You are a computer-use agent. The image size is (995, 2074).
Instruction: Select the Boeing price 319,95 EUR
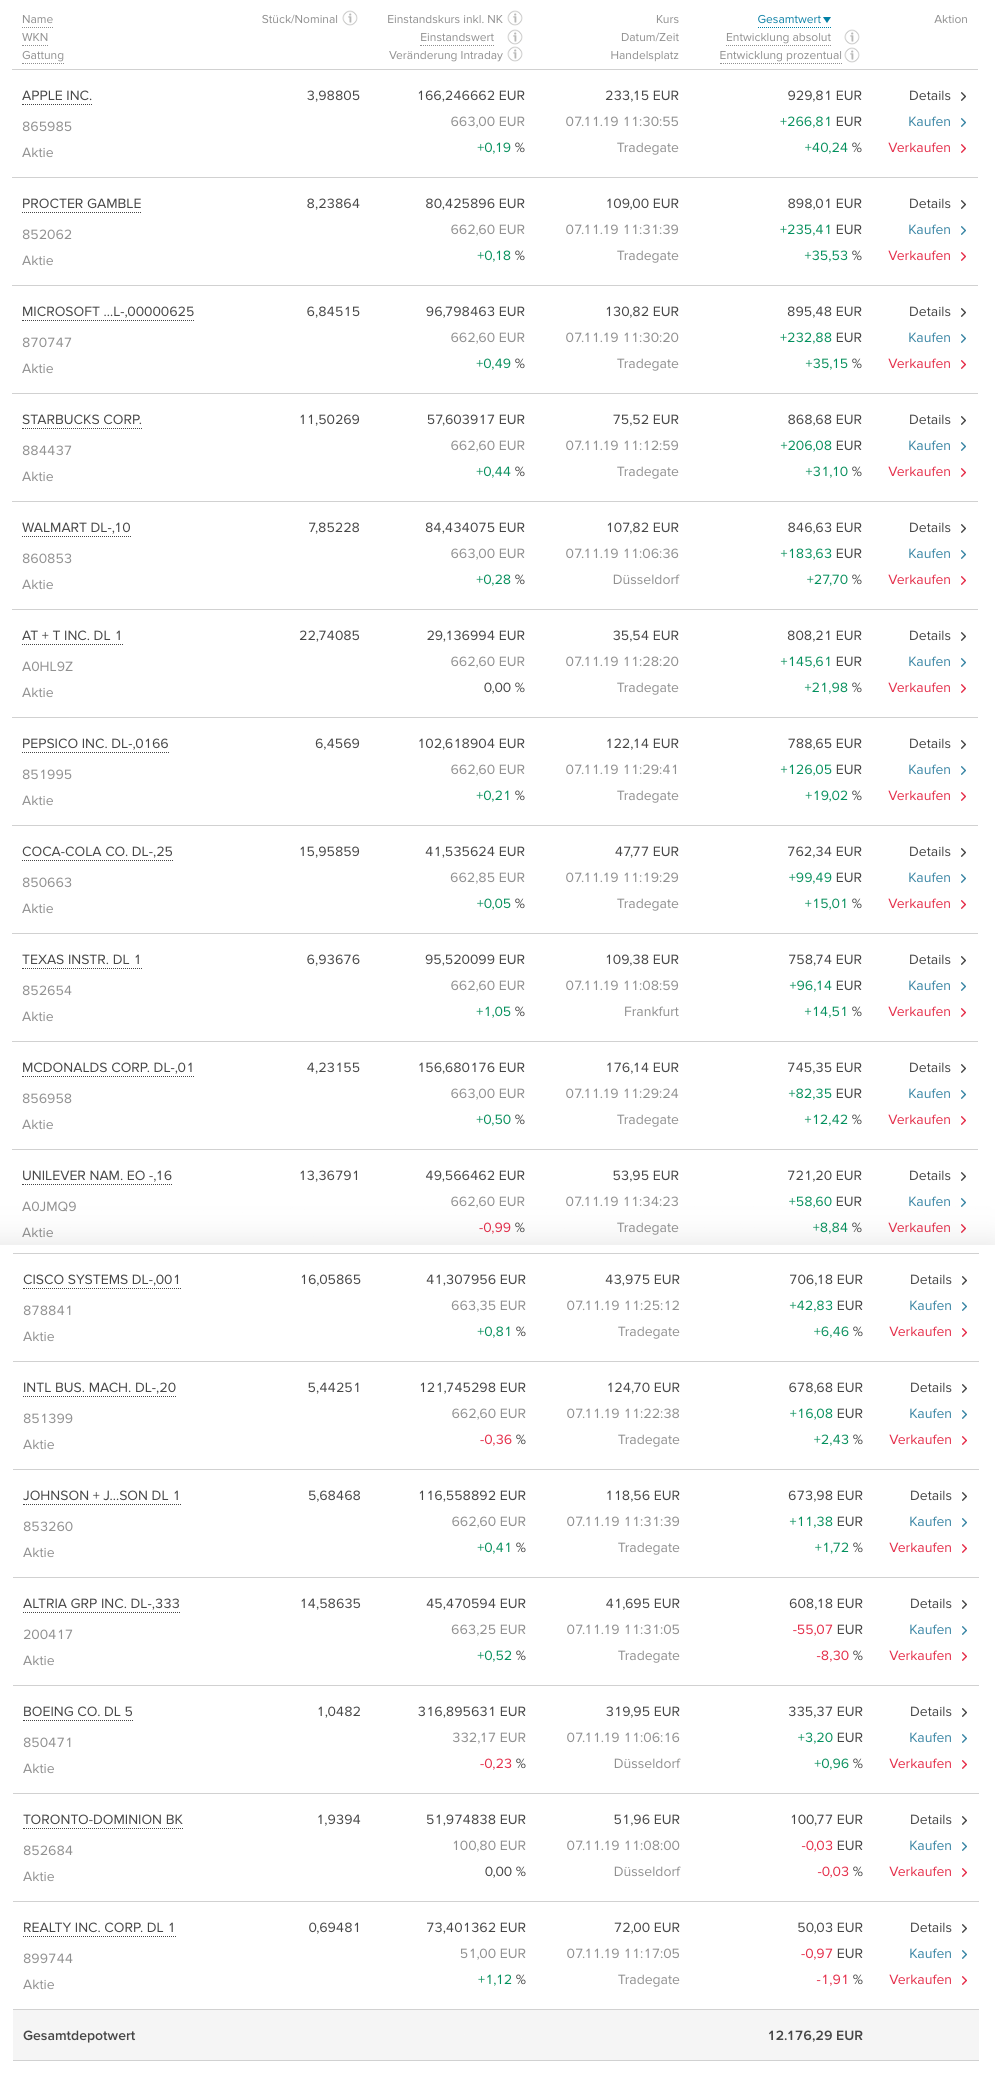[643, 1712]
